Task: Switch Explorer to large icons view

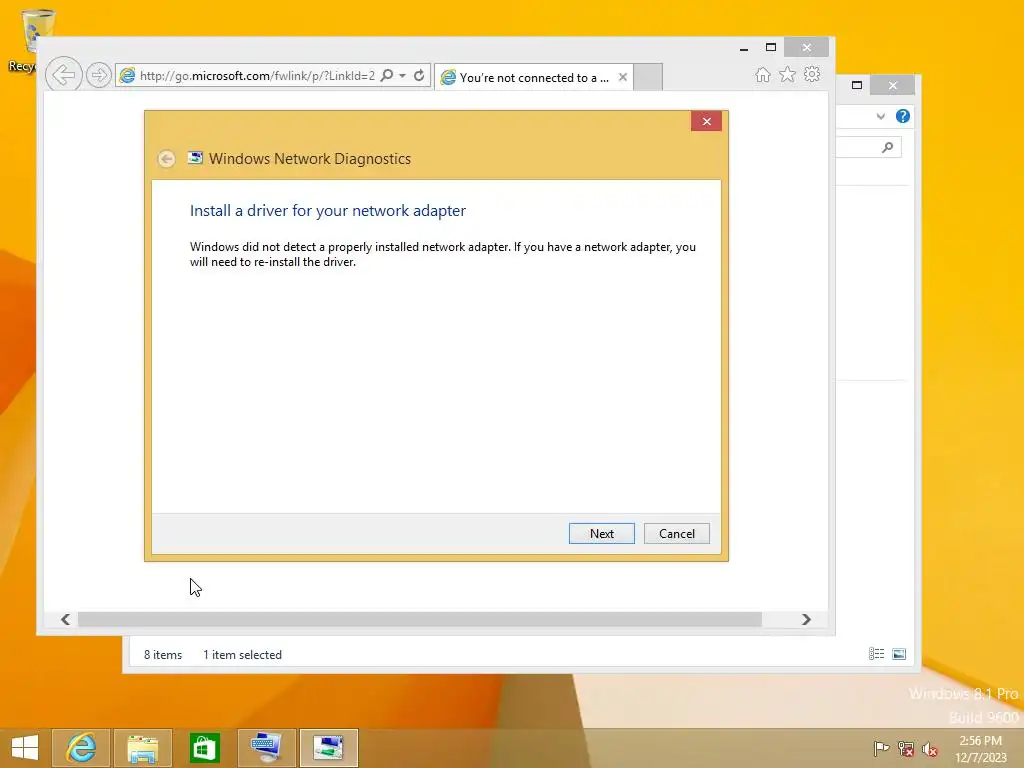Action: coord(899,654)
